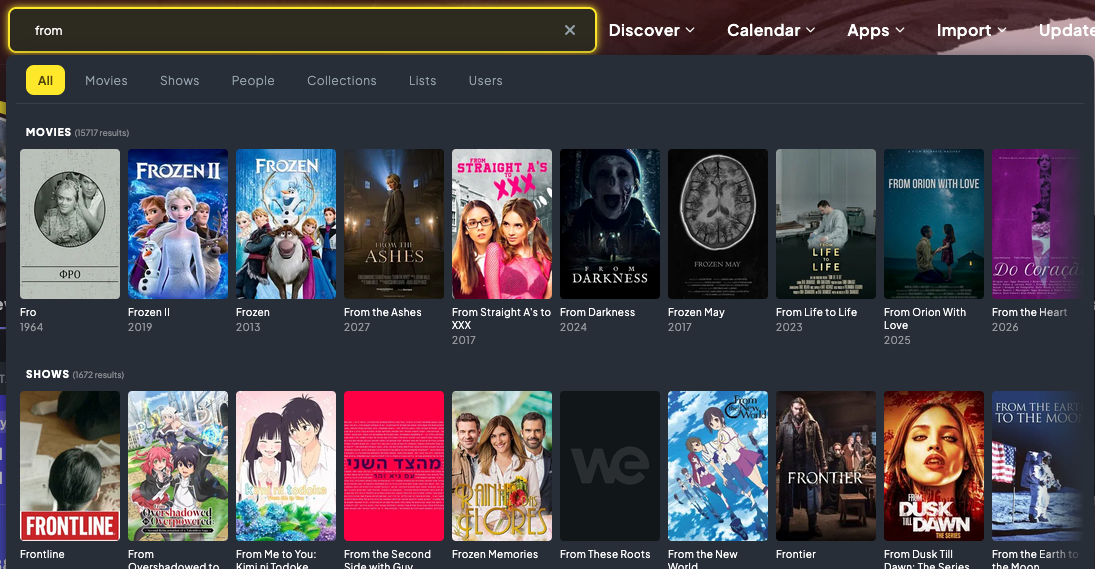Viewport: 1095px width, 569px height.
Task: Switch to the Users filter tab
Action: click(485, 80)
